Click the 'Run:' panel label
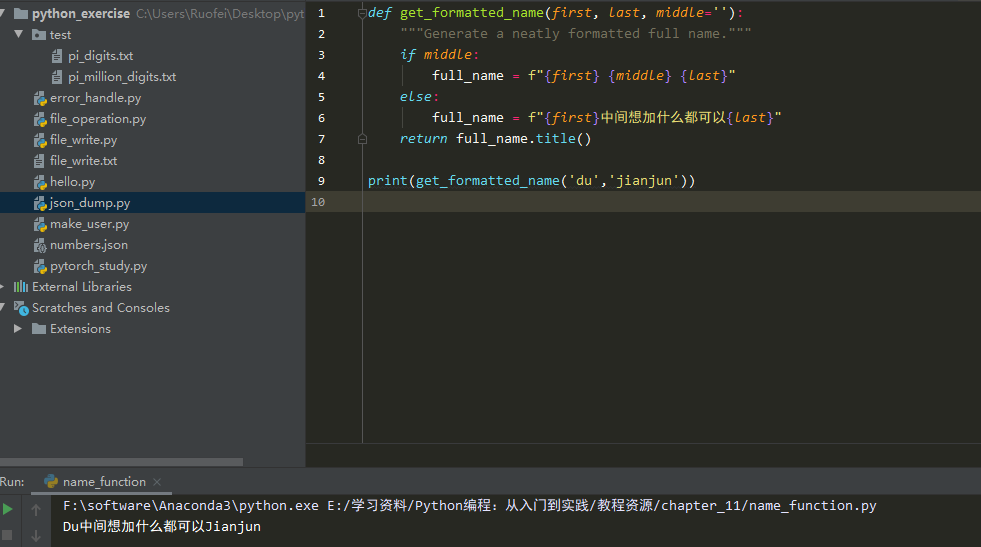 coord(12,482)
